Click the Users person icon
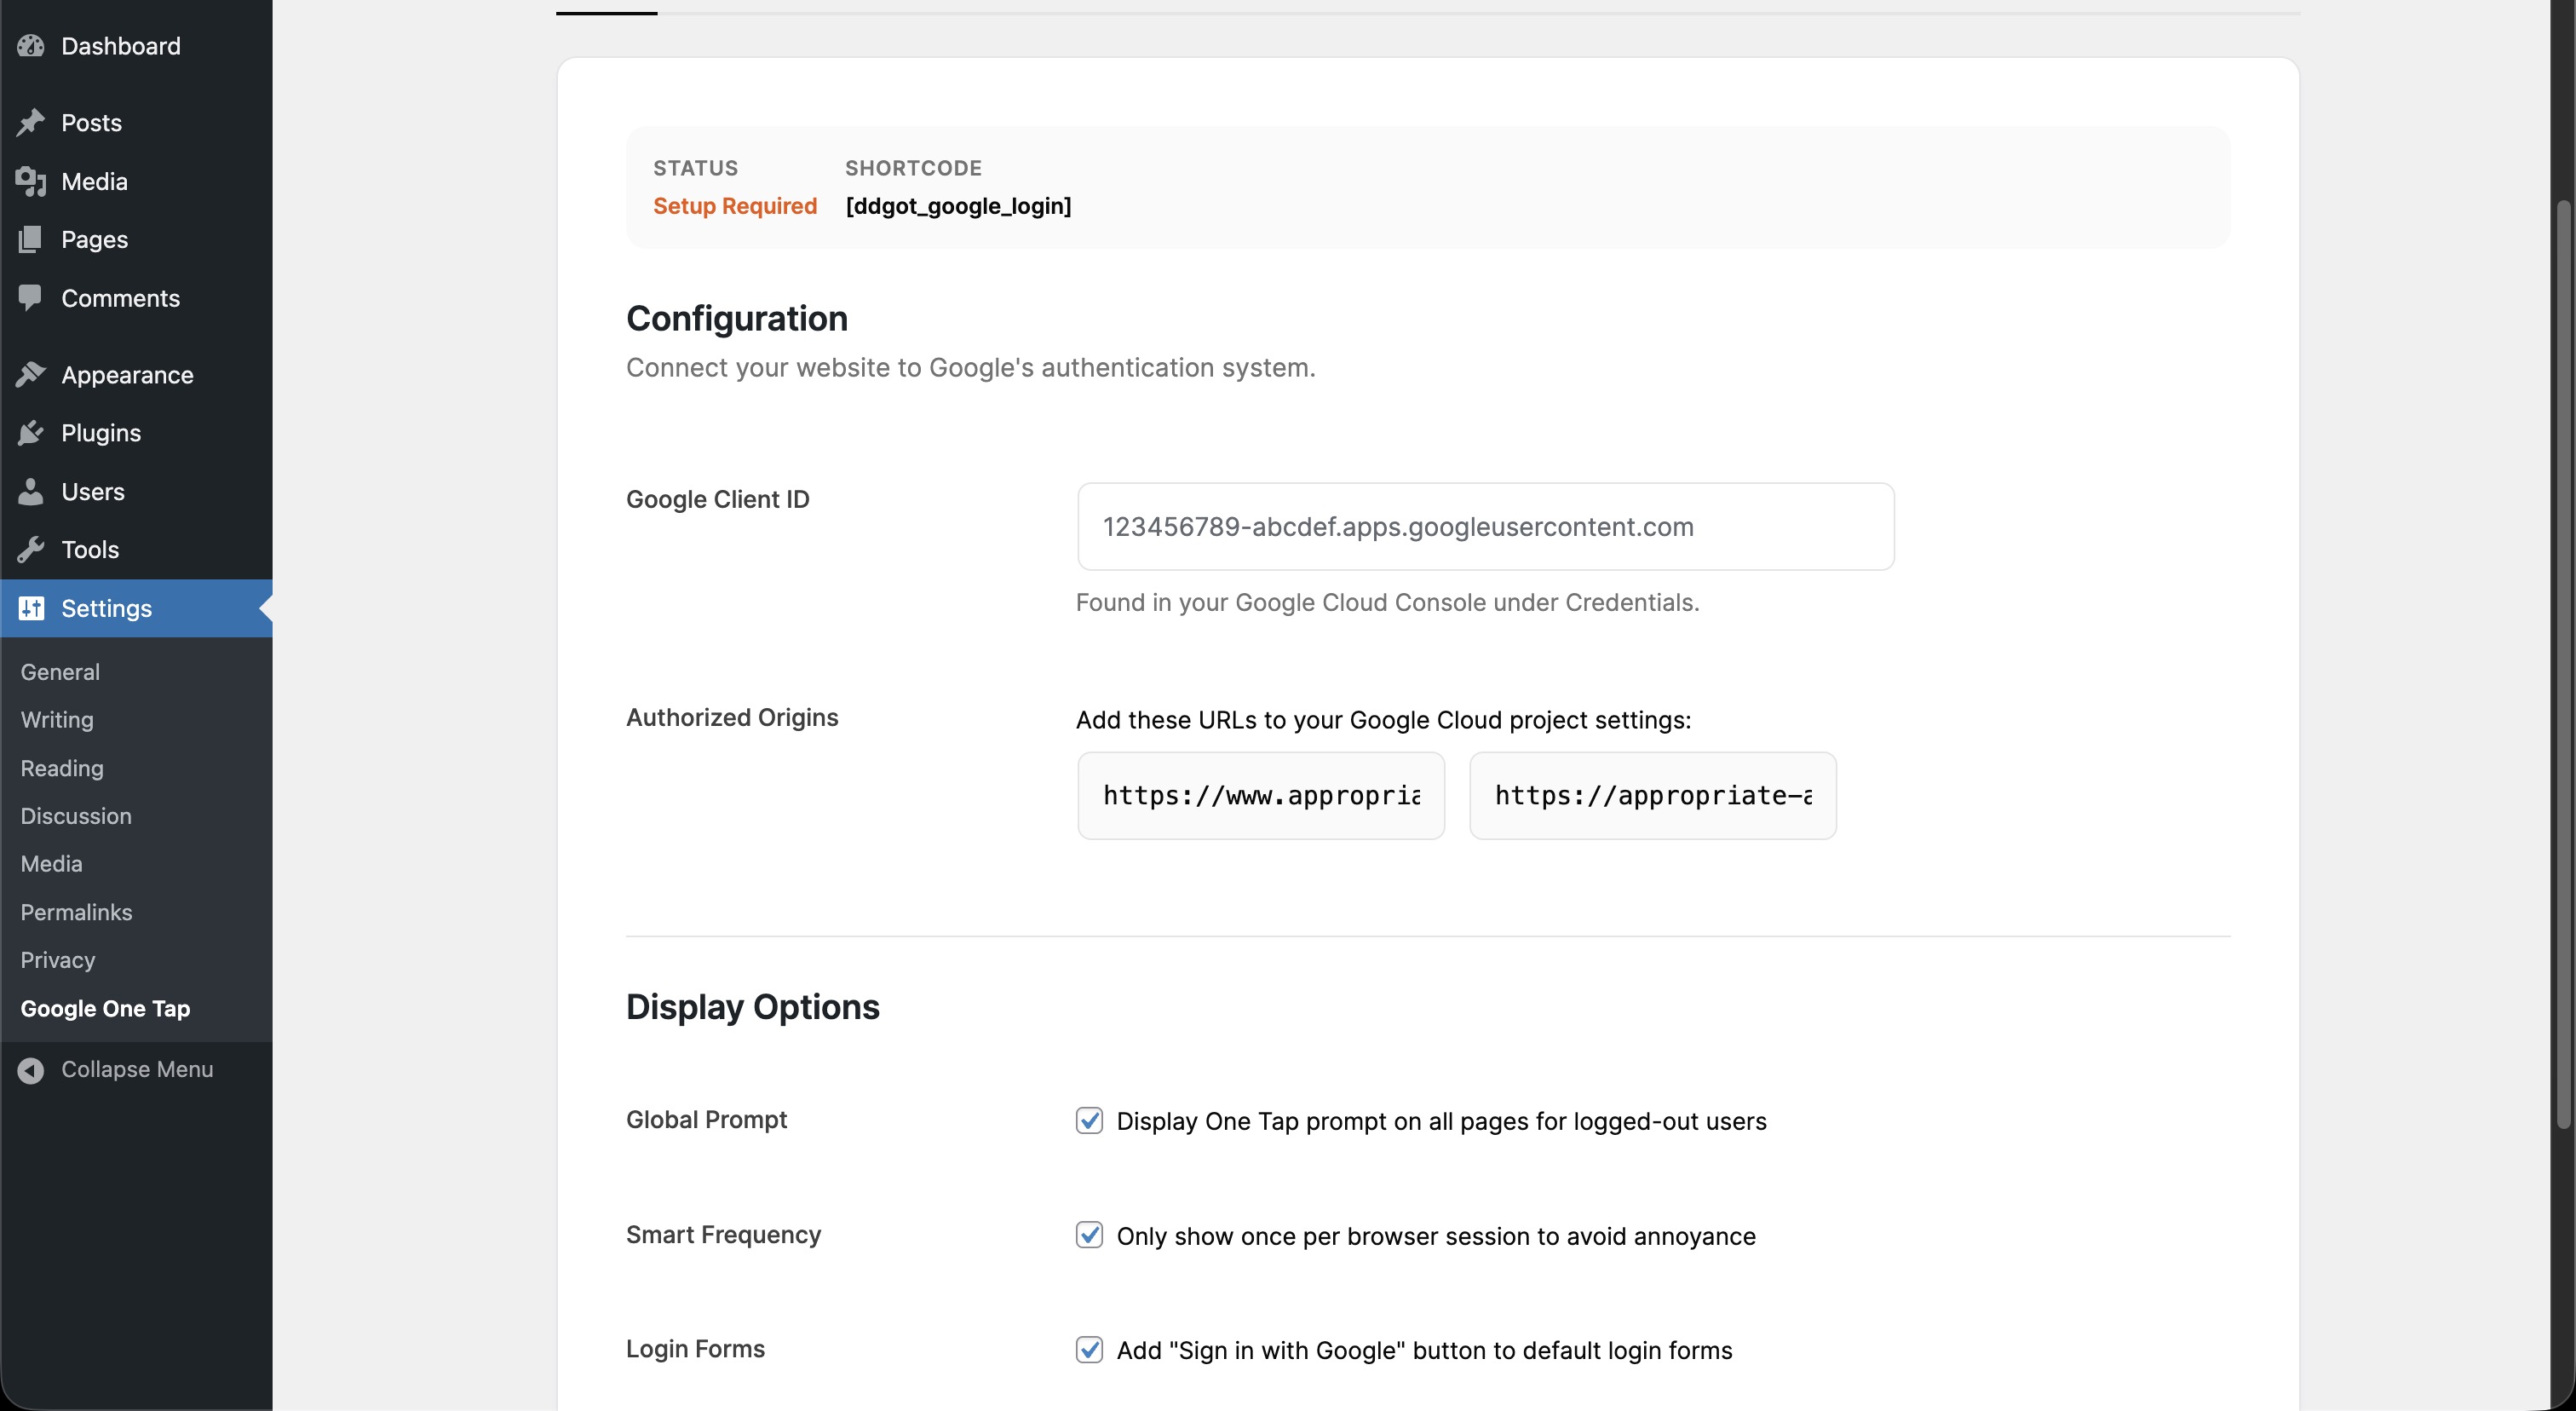 point(31,491)
